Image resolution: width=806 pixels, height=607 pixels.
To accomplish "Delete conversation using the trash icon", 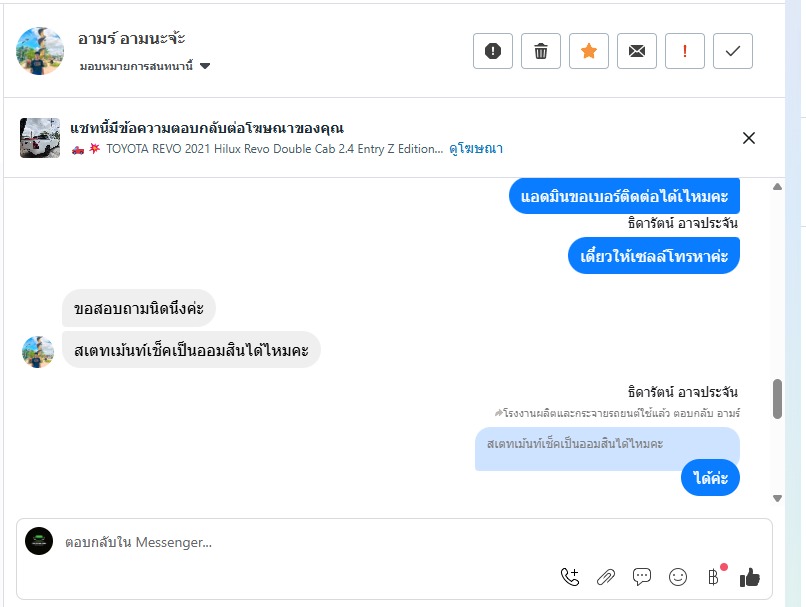I will pyautogui.click(x=541, y=51).
